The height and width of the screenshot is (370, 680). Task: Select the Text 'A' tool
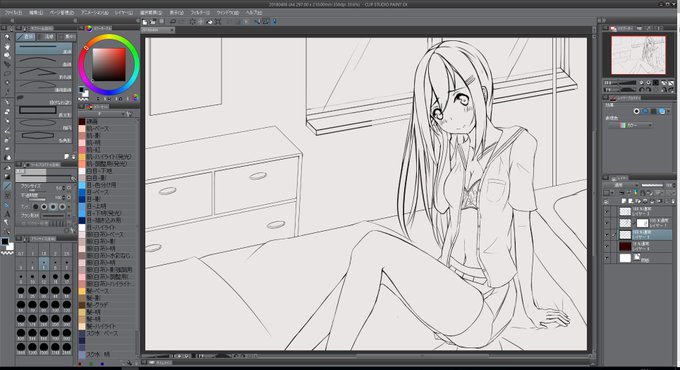tap(7, 214)
